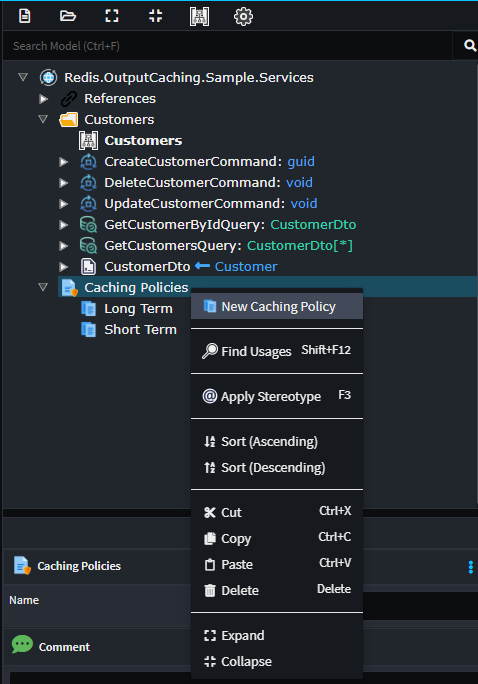This screenshot has height=684, width=478.
Task: Collapse the Redis.OutputCaching.Sample.Services root node
Action: [23, 77]
